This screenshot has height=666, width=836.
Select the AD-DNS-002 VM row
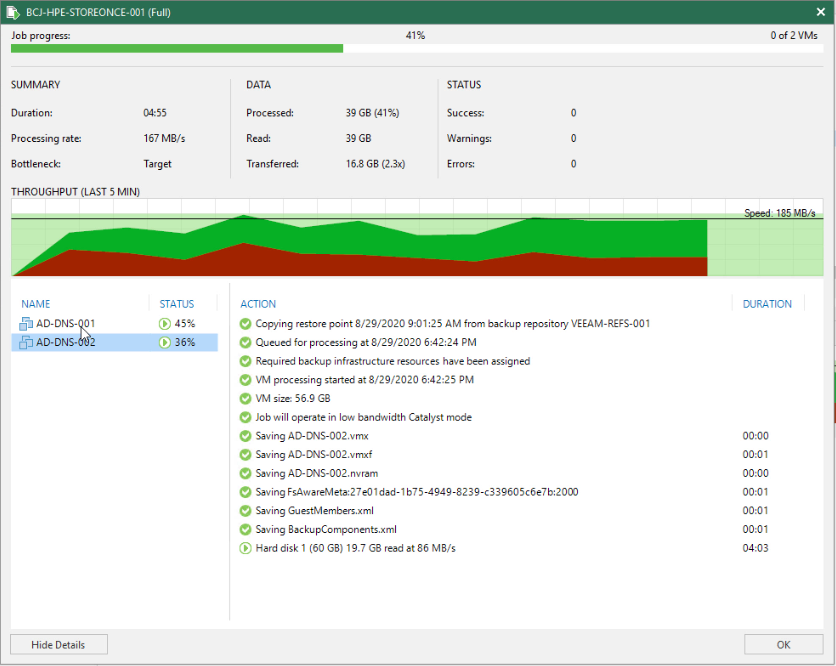114,342
